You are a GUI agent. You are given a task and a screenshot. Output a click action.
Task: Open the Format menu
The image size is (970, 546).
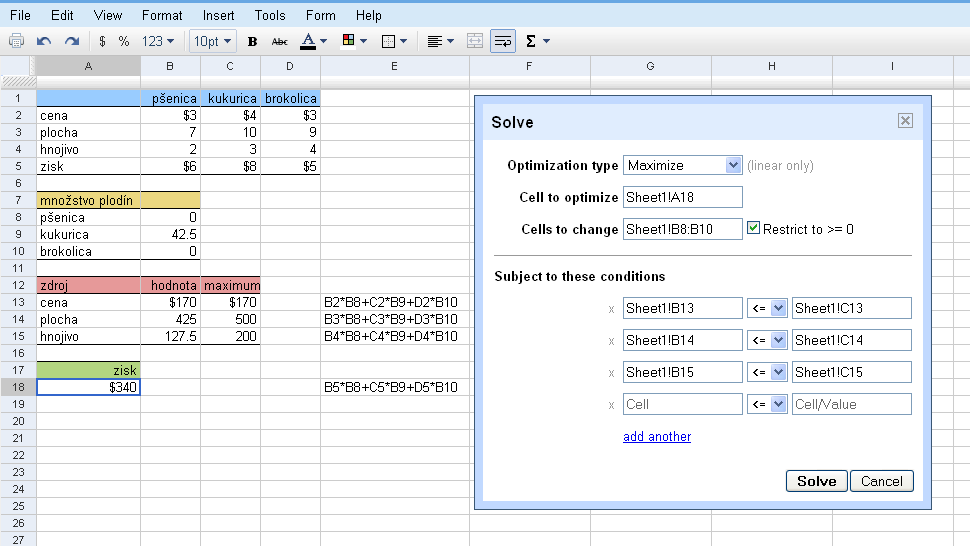[162, 15]
